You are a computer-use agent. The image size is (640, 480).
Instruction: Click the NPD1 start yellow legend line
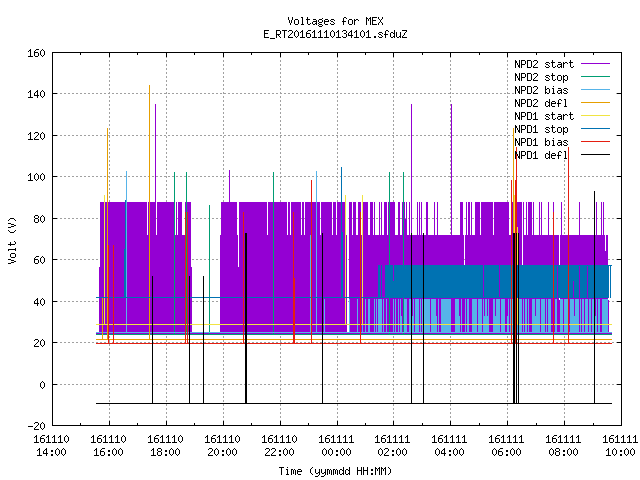595,116
